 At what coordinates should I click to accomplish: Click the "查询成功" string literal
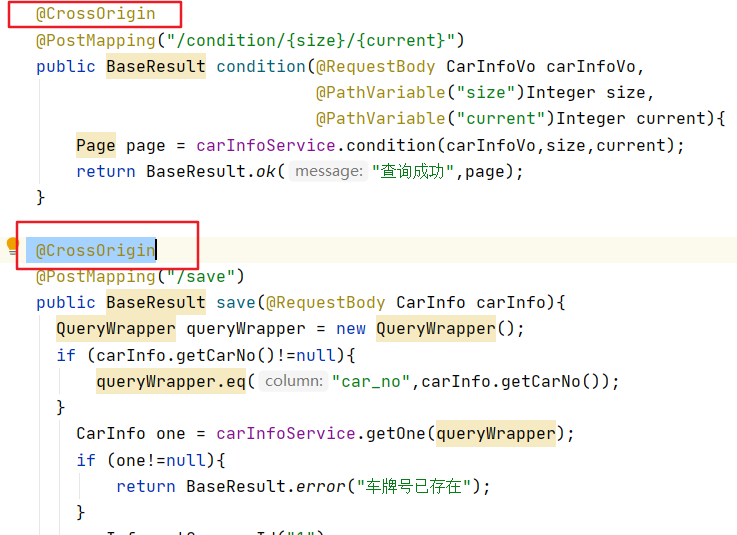coord(413,171)
